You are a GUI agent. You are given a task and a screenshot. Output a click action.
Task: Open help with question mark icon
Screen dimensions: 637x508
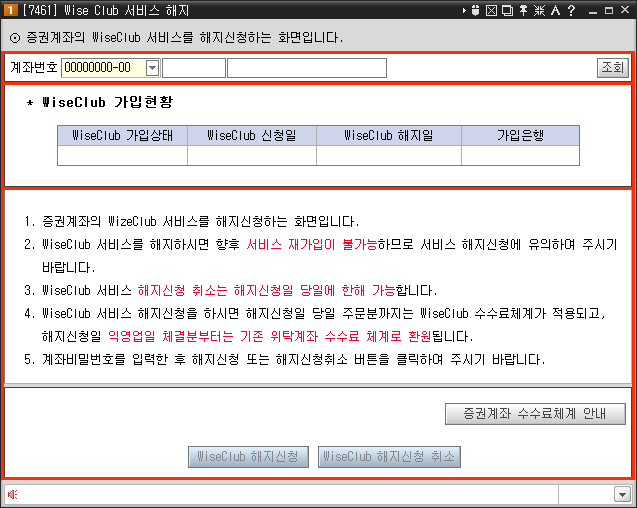coord(571,10)
